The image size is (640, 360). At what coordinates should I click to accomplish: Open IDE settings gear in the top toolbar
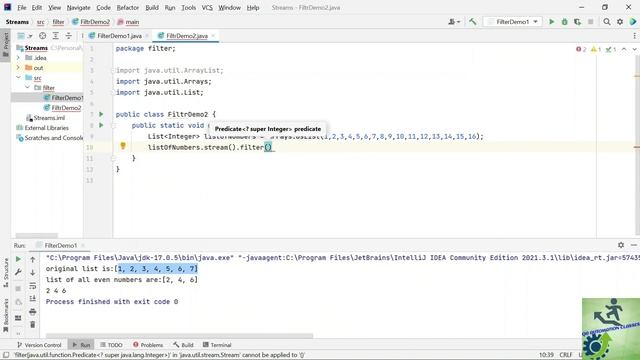coord(620,22)
